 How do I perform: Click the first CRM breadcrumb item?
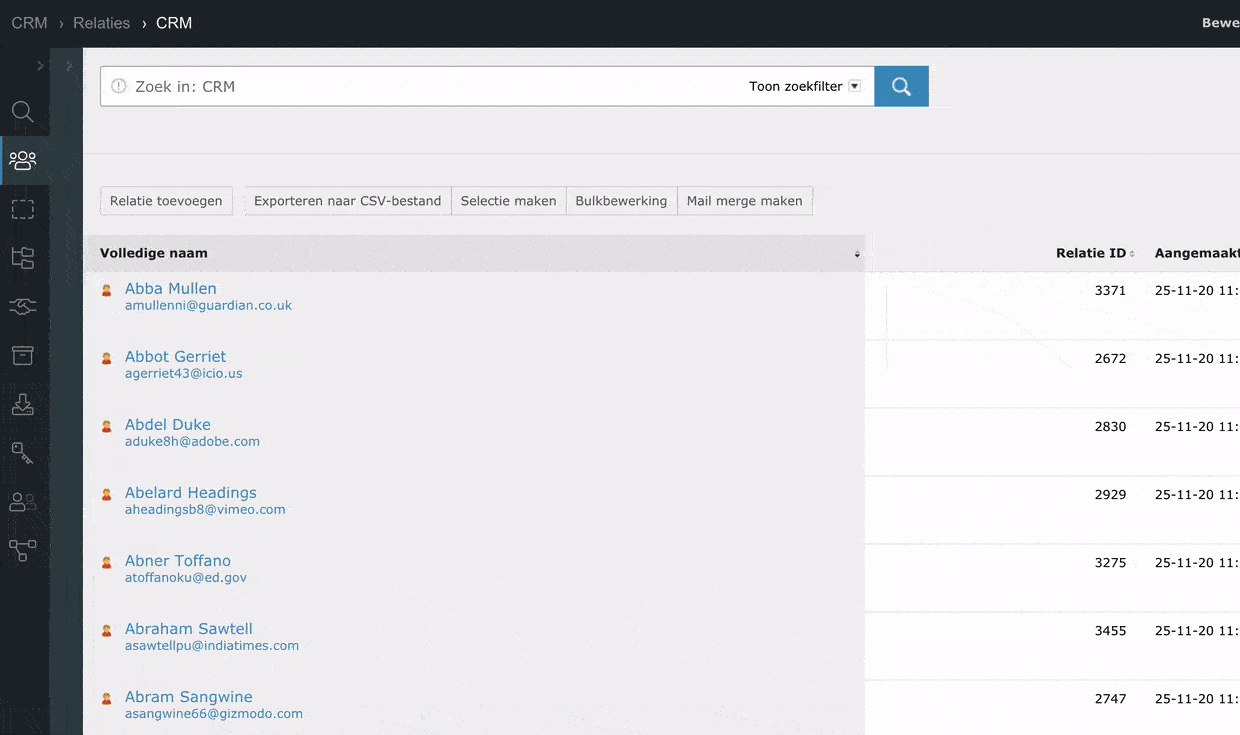click(x=29, y=23)
